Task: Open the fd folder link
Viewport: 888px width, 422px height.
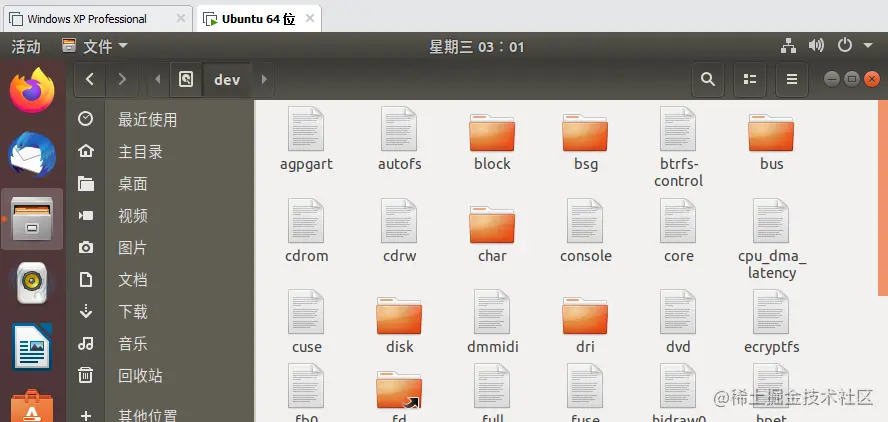Action: 399,390
